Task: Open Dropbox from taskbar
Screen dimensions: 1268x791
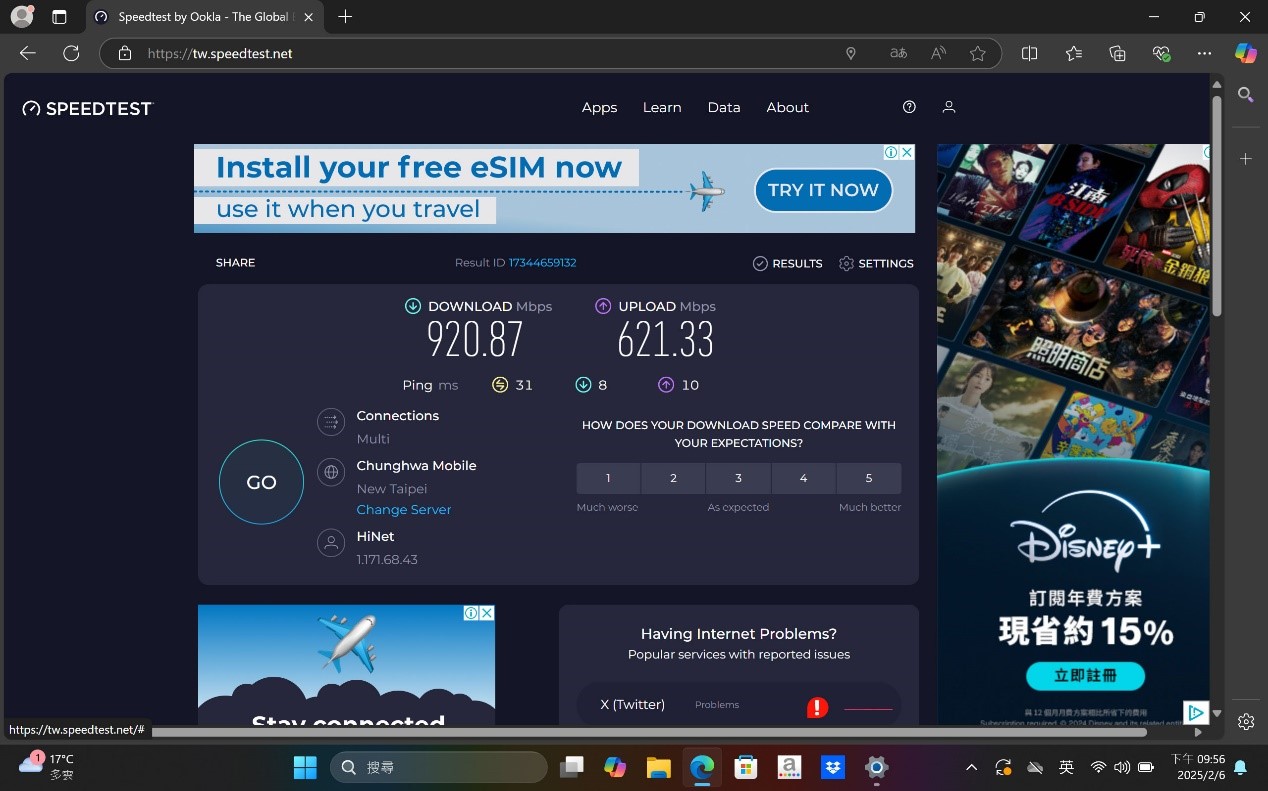Action: point(832,767)
